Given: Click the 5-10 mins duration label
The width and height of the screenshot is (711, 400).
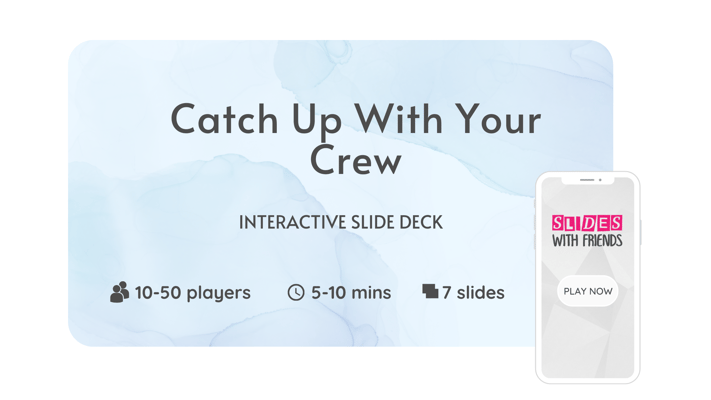Looking at the screenshot, I should pos(351,293).
